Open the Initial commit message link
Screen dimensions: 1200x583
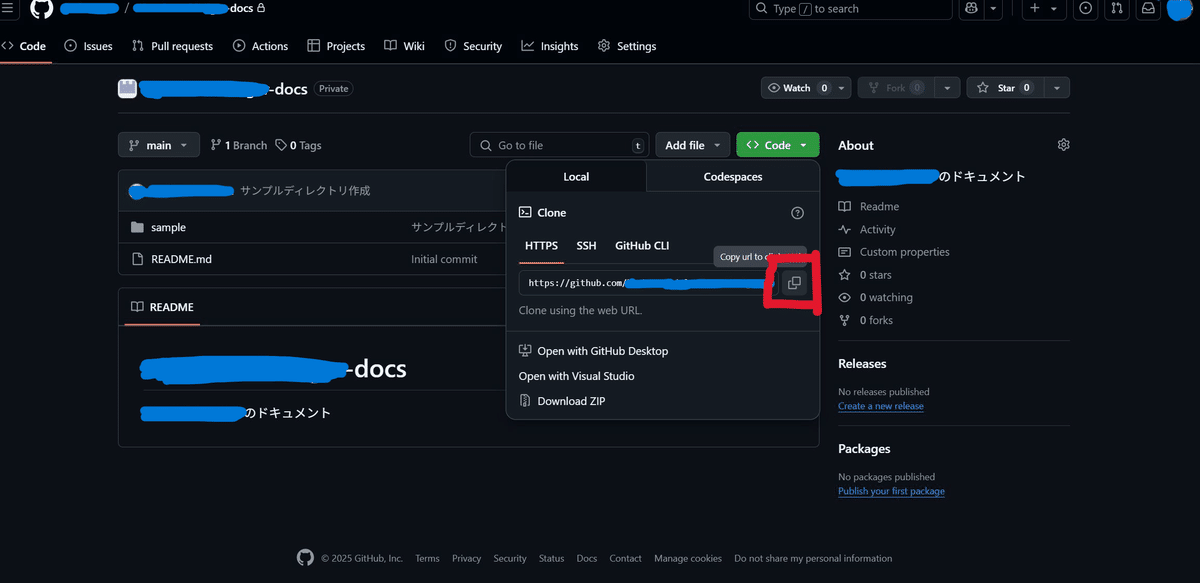click(444, 259)
